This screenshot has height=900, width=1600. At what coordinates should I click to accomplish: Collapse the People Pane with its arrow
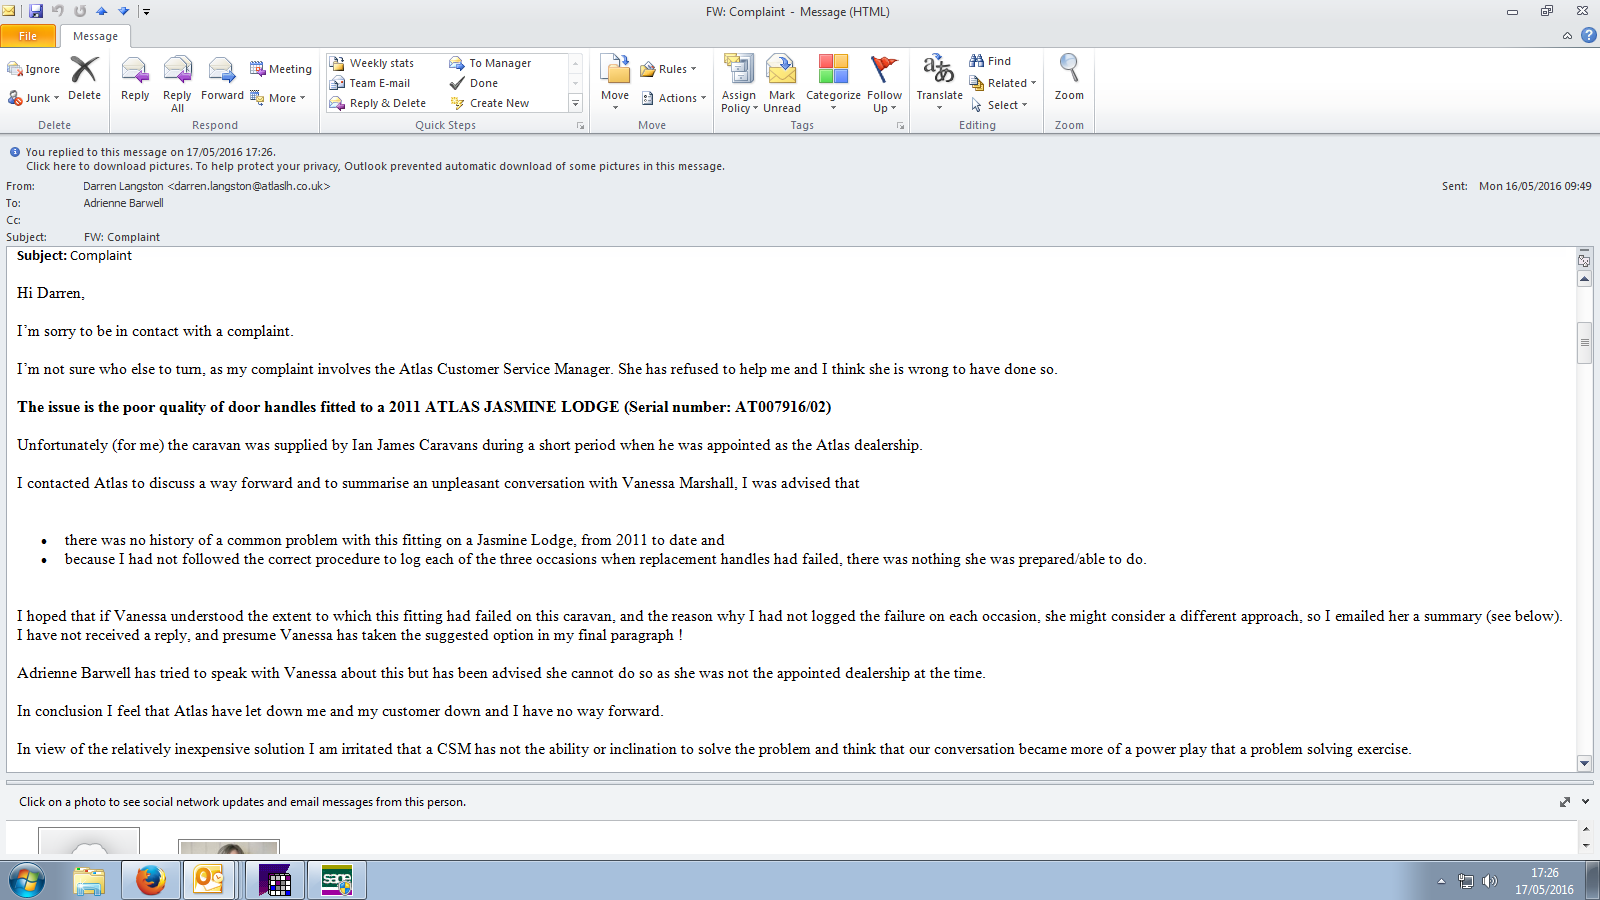click(1586, 802)
